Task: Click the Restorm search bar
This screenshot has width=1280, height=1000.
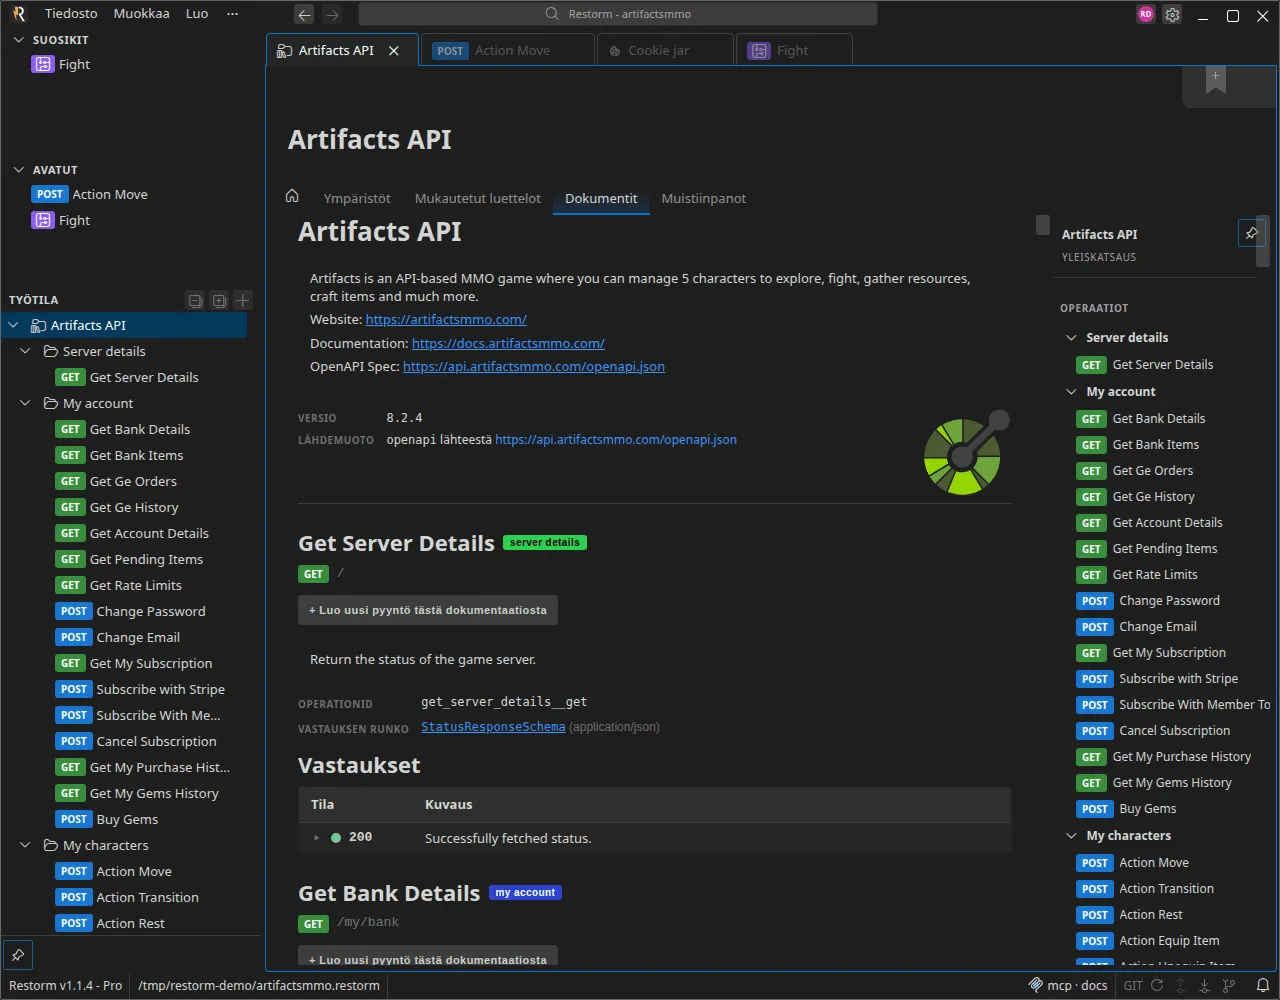Action: click(618, 14)
